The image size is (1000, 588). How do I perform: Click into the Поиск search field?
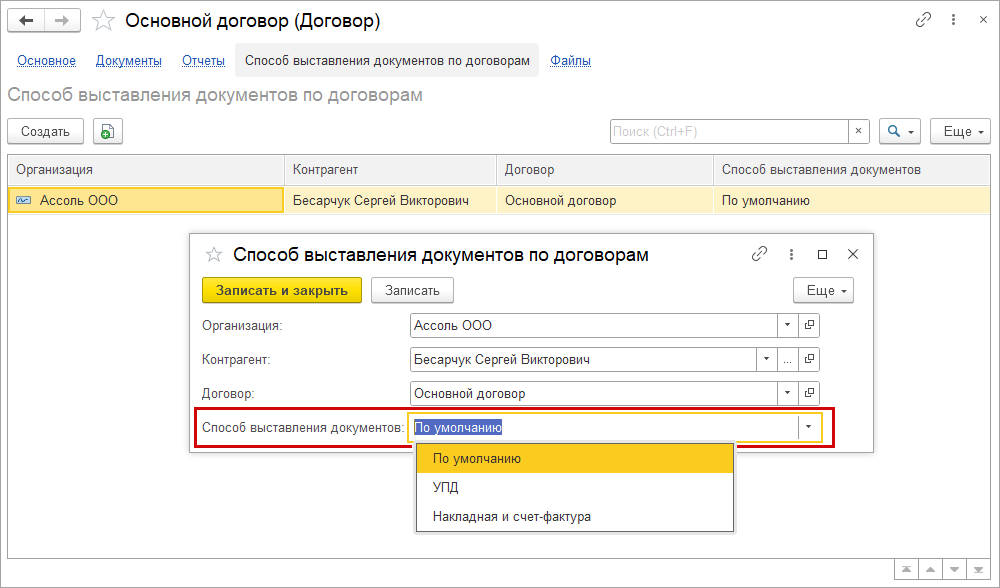[728, 131]
